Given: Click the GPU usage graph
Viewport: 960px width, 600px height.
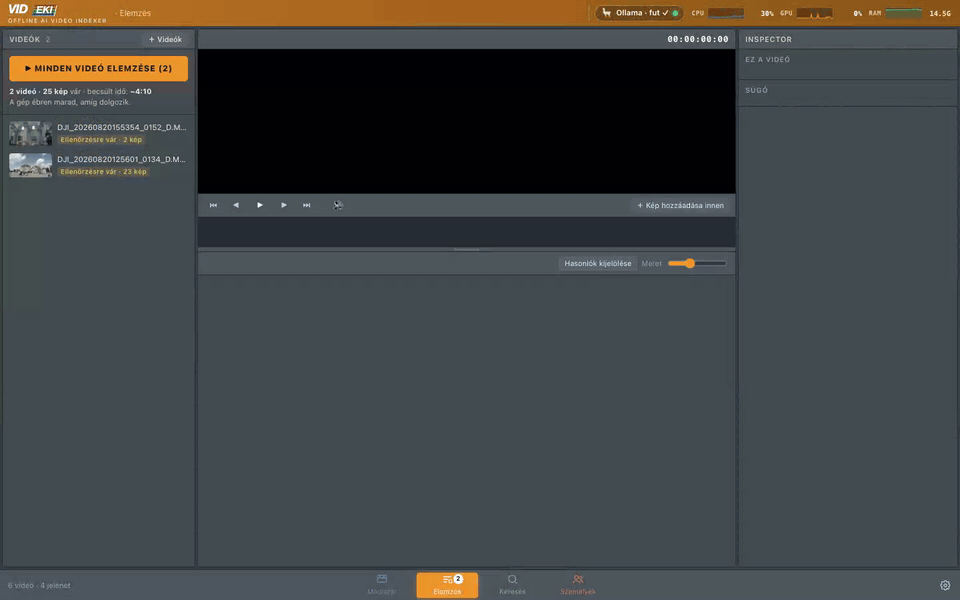Looking at the screenshot, I should pos(814,13).
